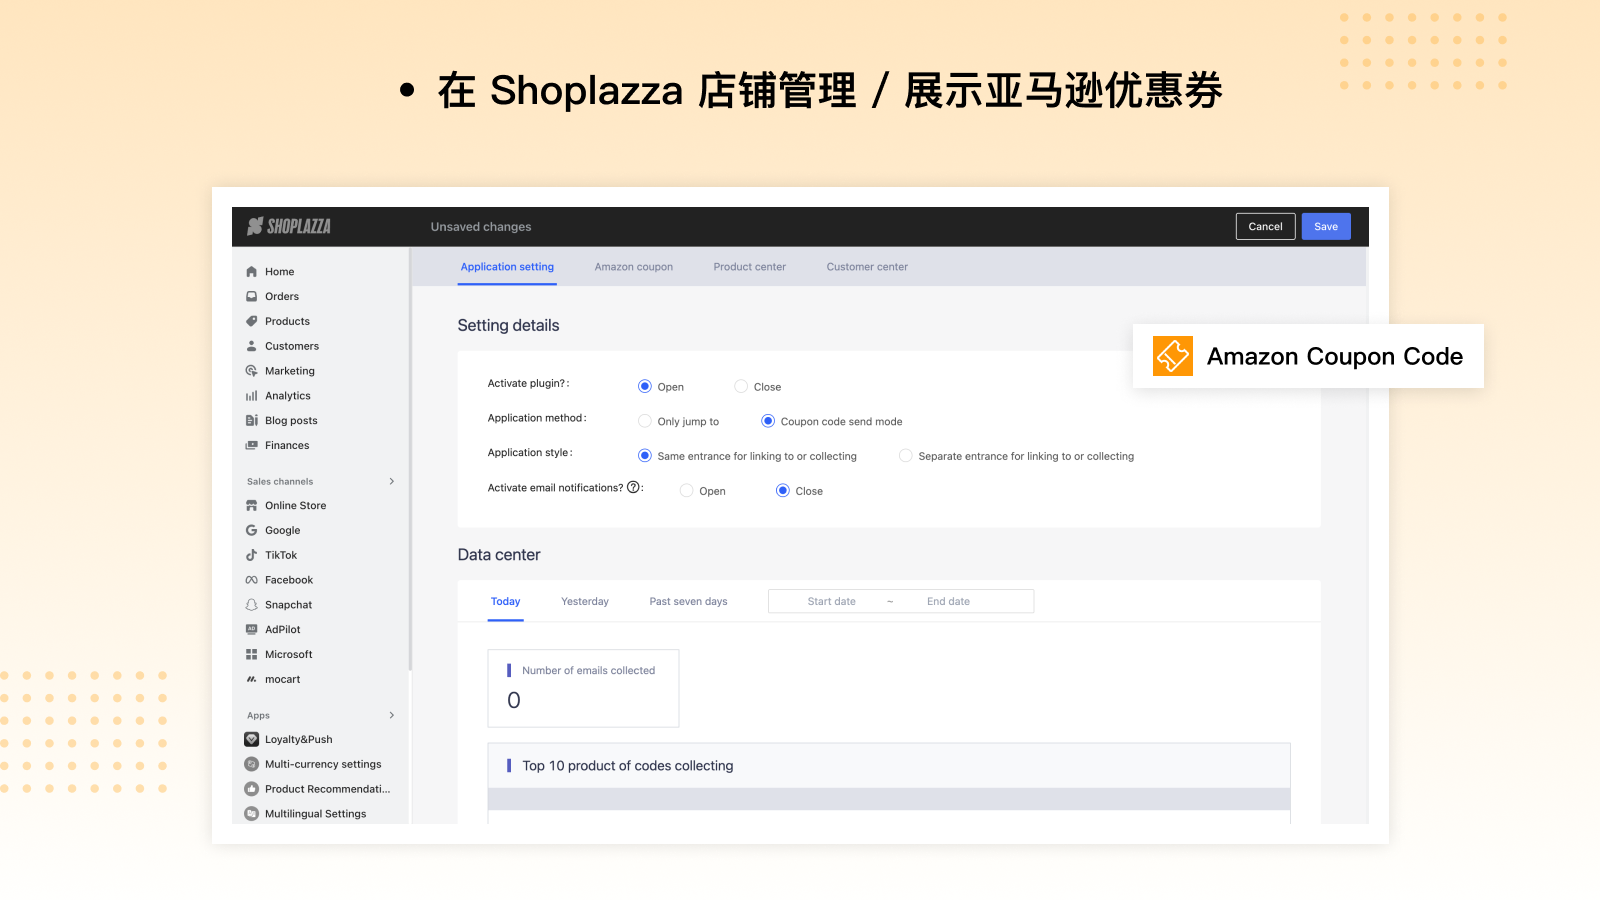Screen dimensions: 1600x900
Task: Click the Blog posts icon
Action: pos(252,421)
